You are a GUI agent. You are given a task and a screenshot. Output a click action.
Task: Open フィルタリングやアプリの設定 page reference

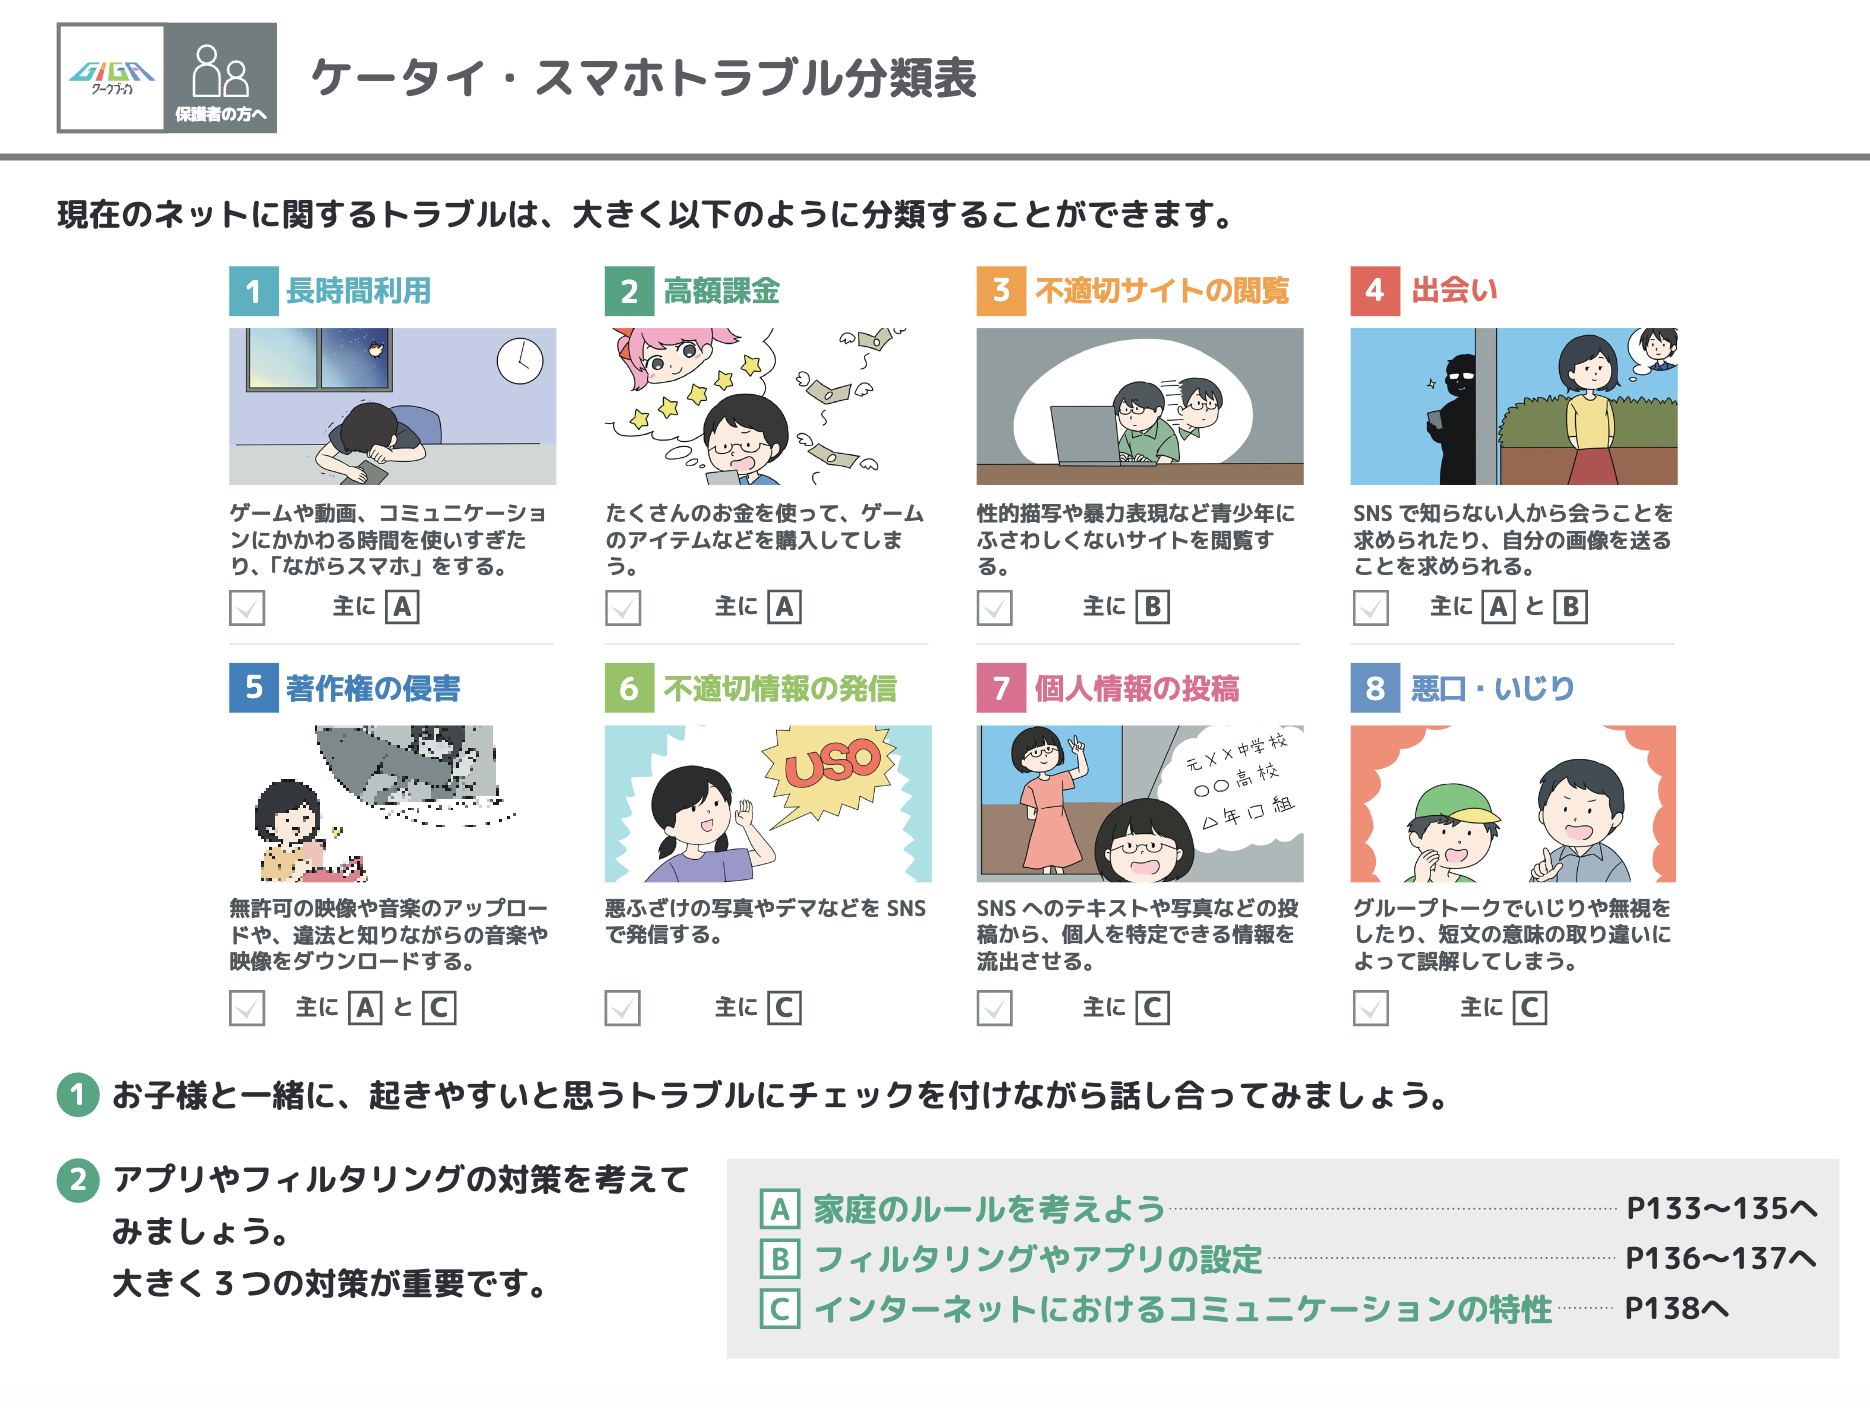[1721, 1259]
